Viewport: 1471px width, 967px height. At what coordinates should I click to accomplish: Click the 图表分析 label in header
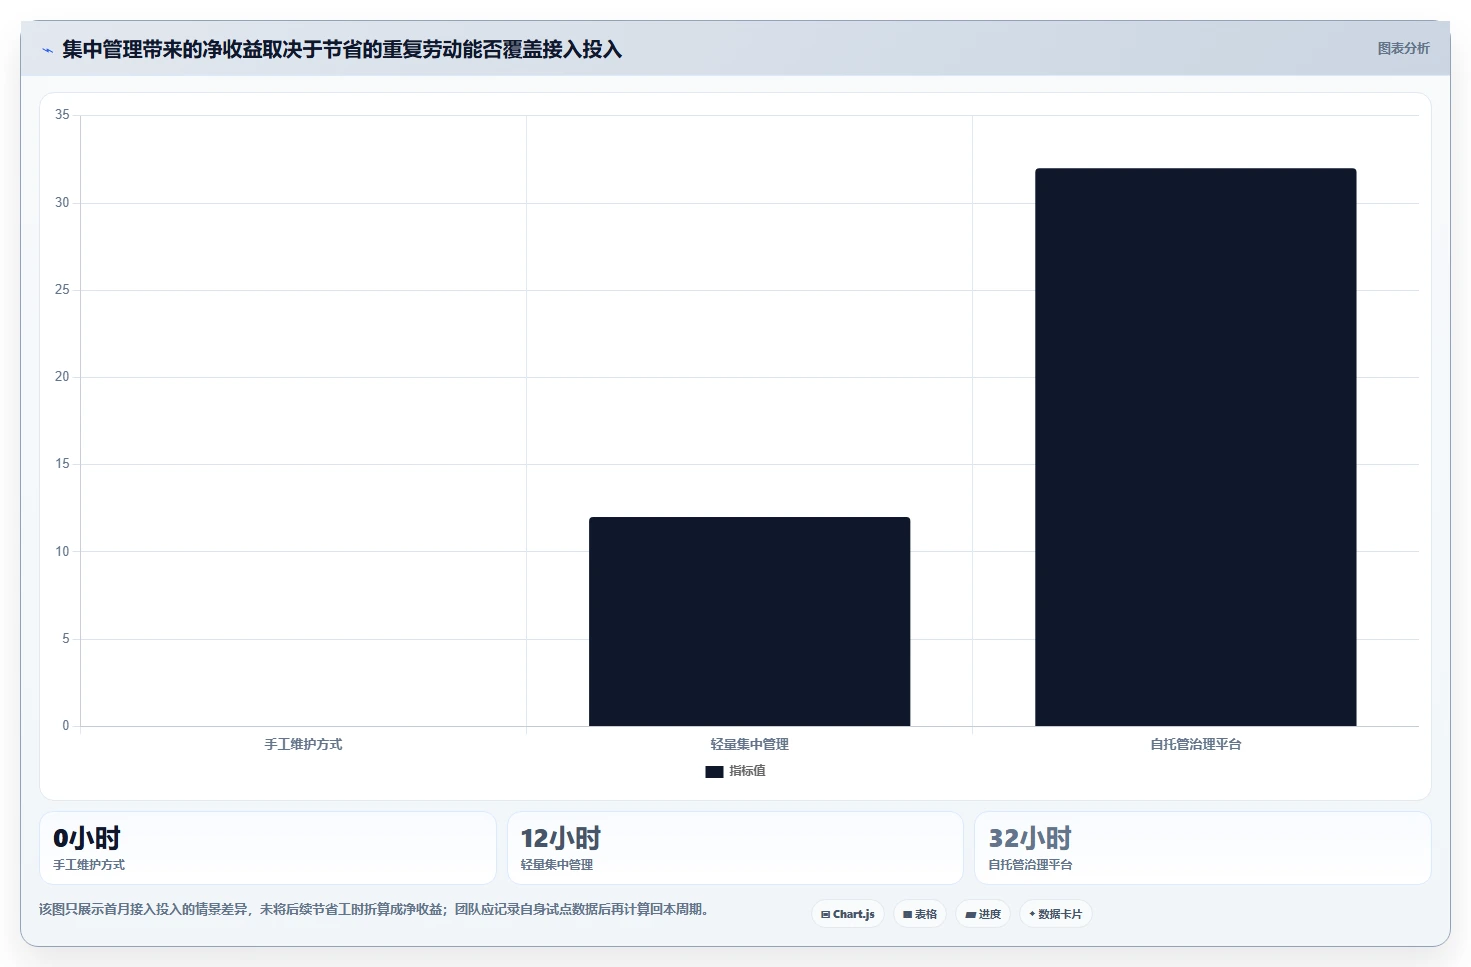pos(1403,48)
